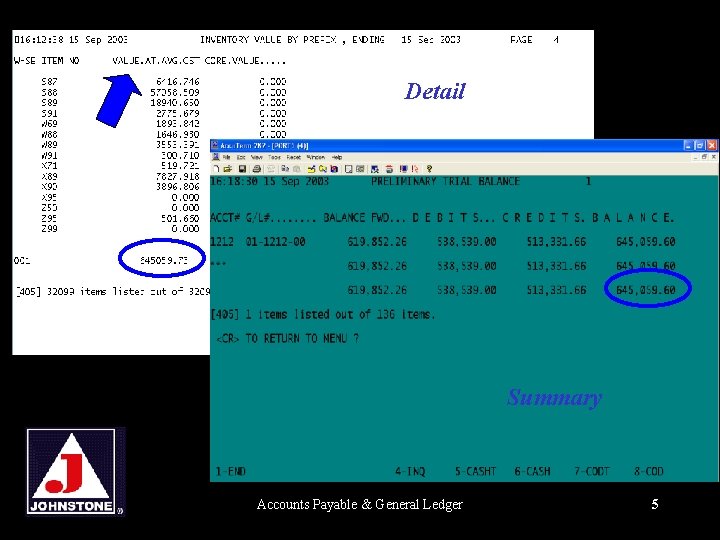Click account number '1212' in trial balance
720x540 pixels.
(222, 242)
